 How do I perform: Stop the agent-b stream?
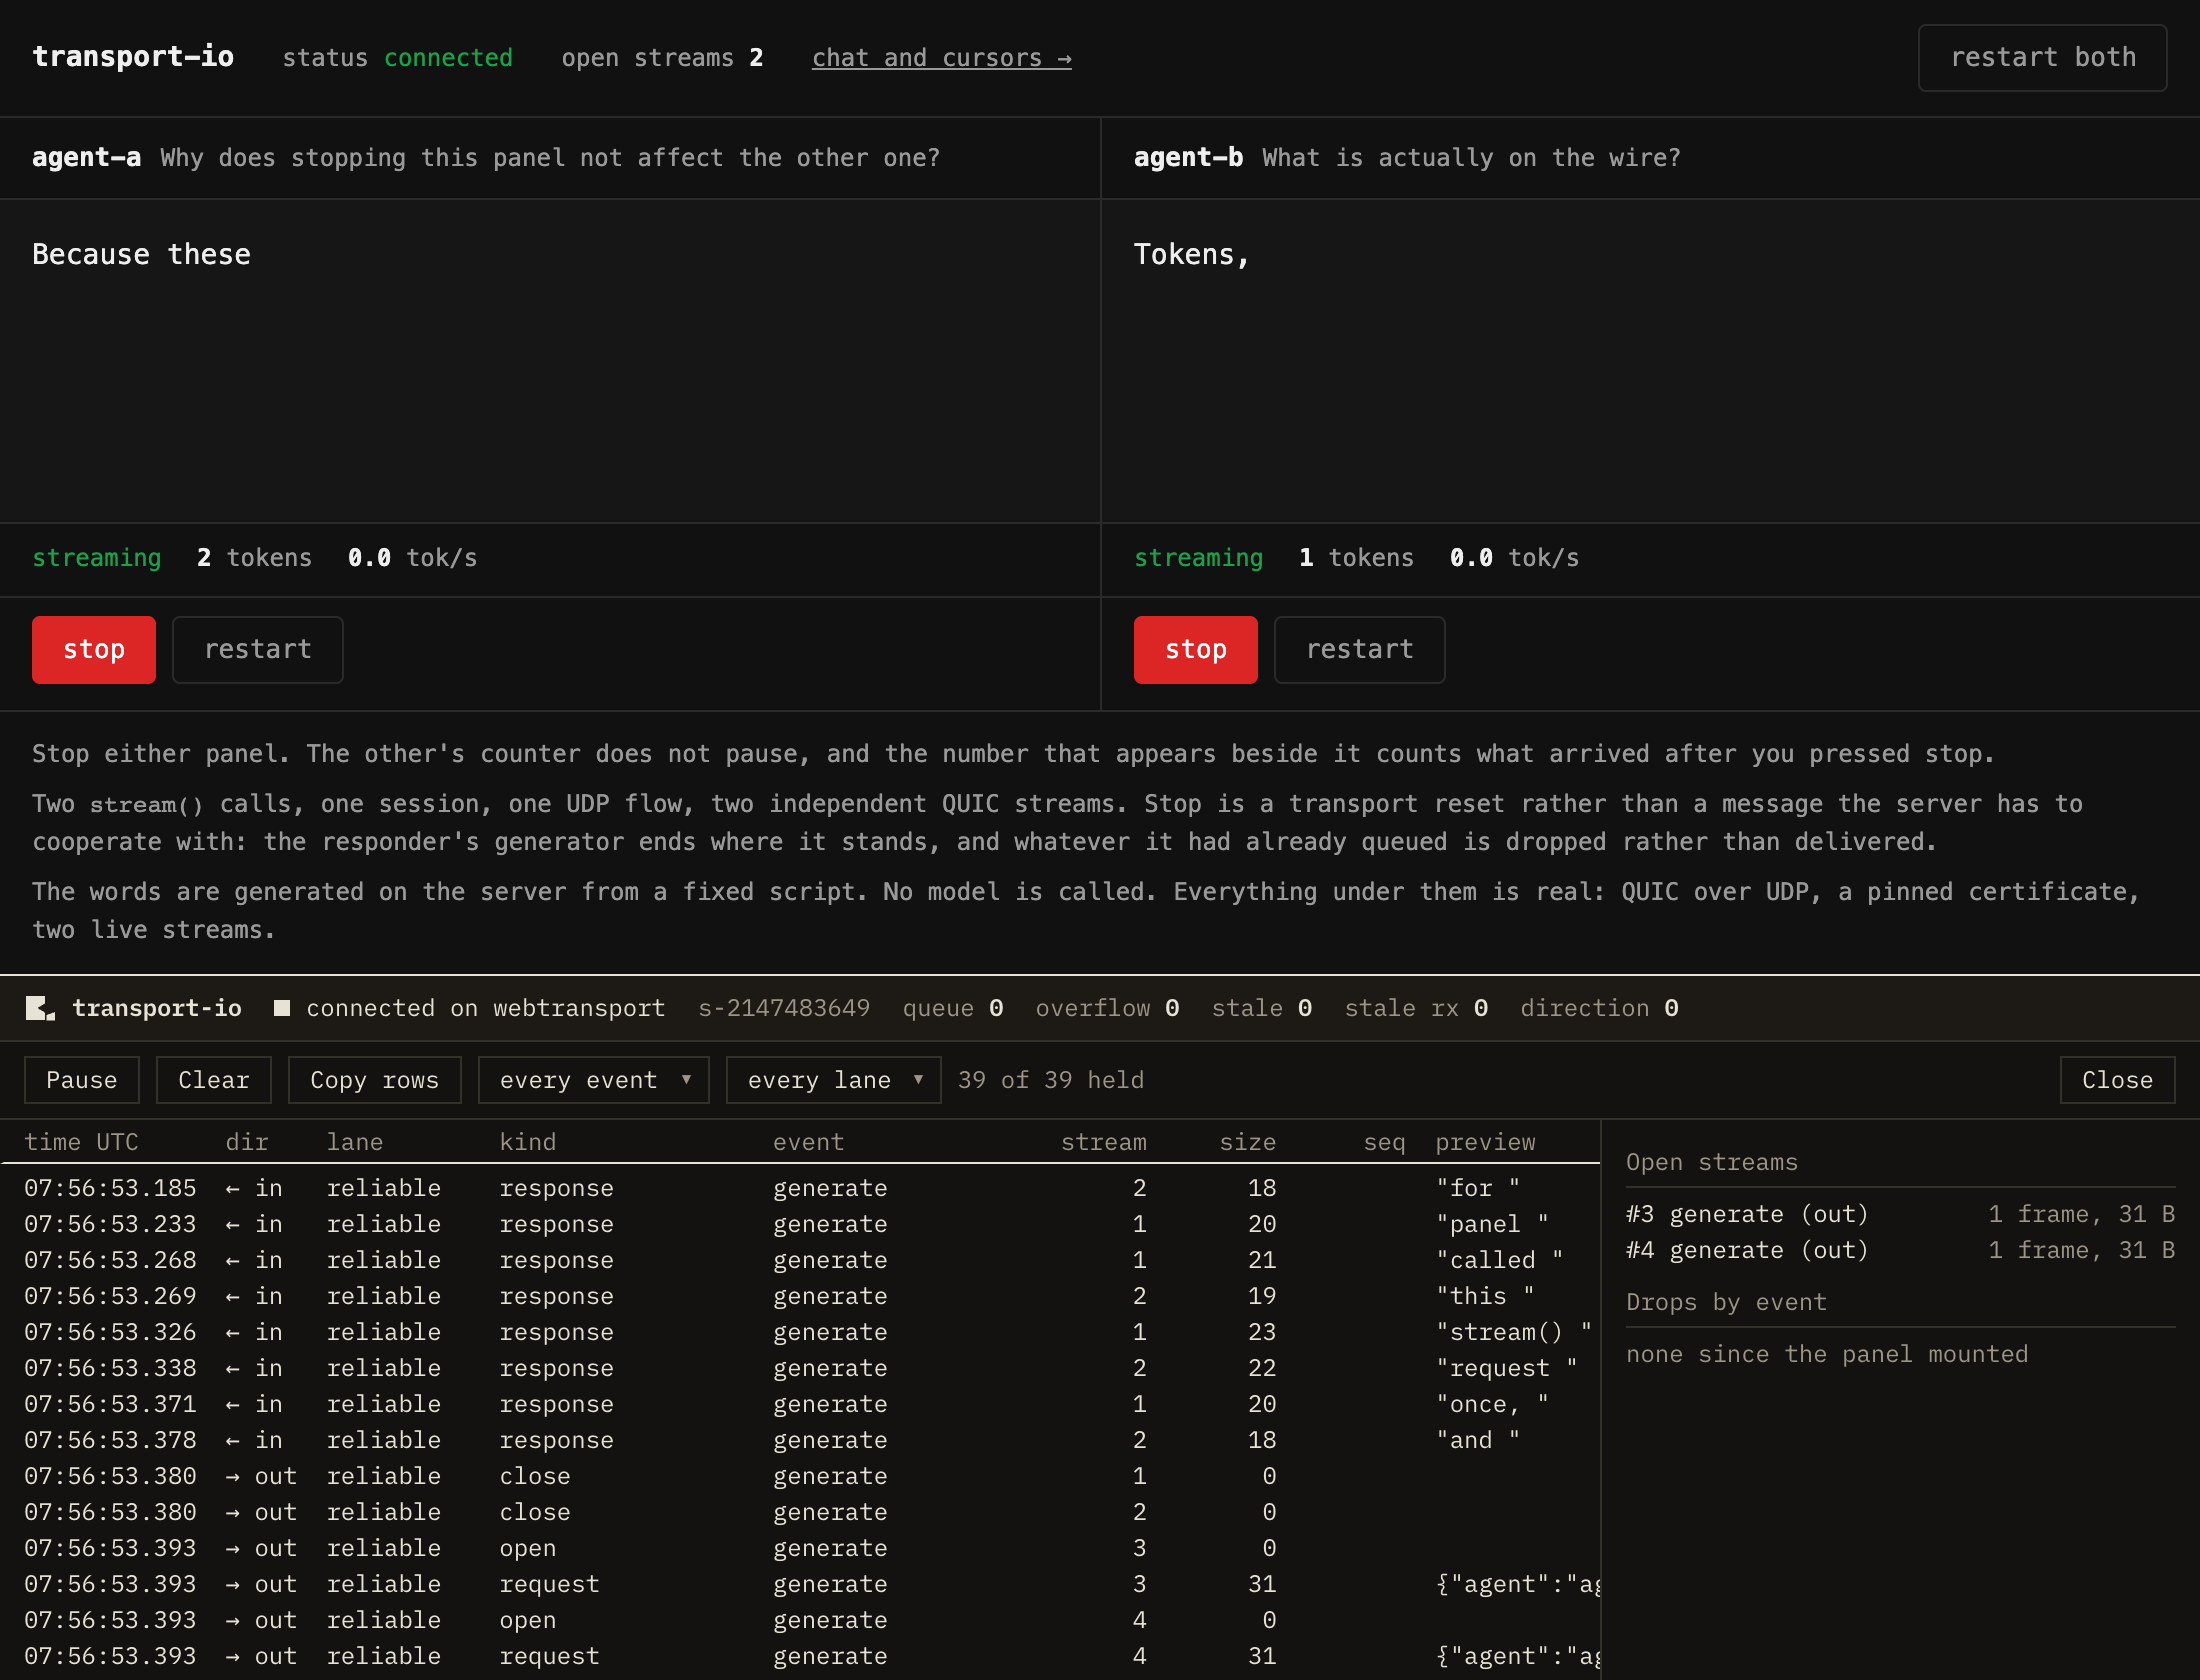tap(1196, 650)
